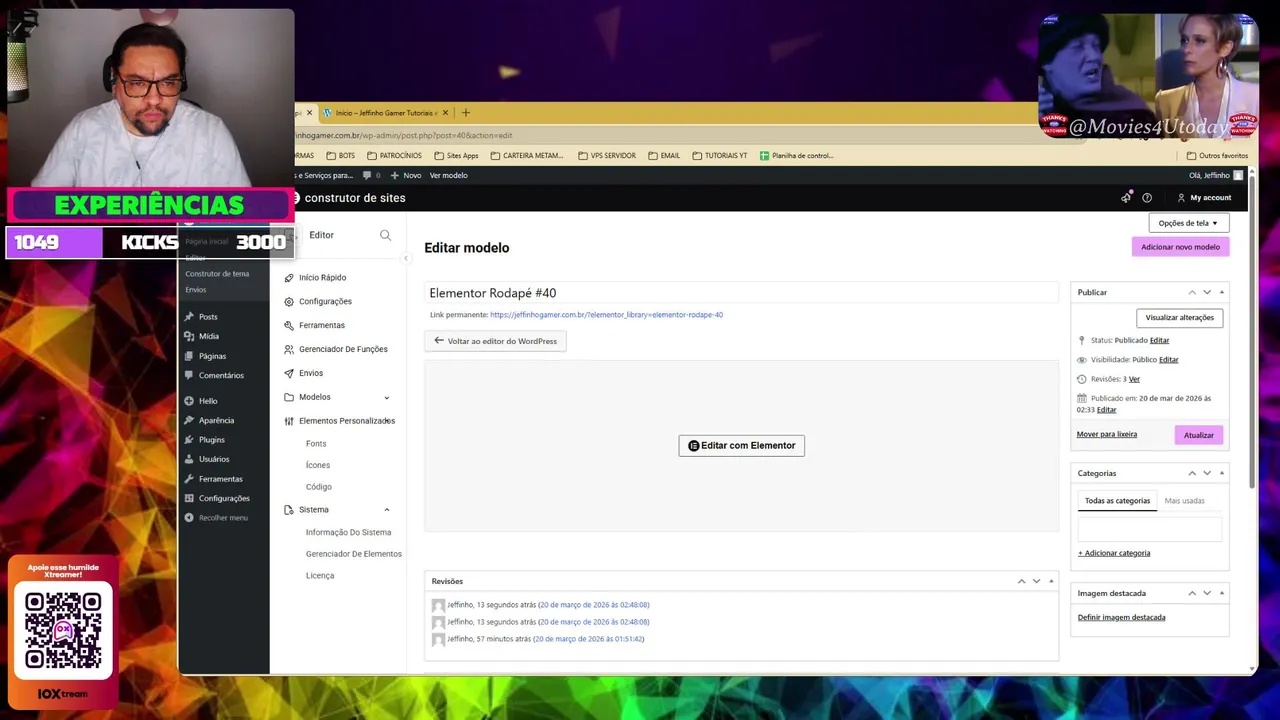Screen dimensions: 1280x720
Task: Click the + Novo admin bar item
Action: [x=407, y=175]
